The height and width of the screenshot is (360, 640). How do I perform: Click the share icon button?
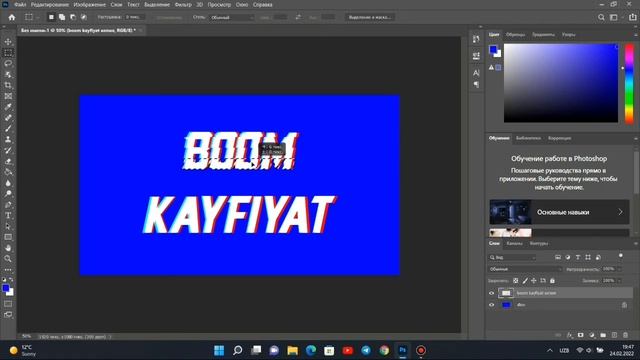coord(632,17)
